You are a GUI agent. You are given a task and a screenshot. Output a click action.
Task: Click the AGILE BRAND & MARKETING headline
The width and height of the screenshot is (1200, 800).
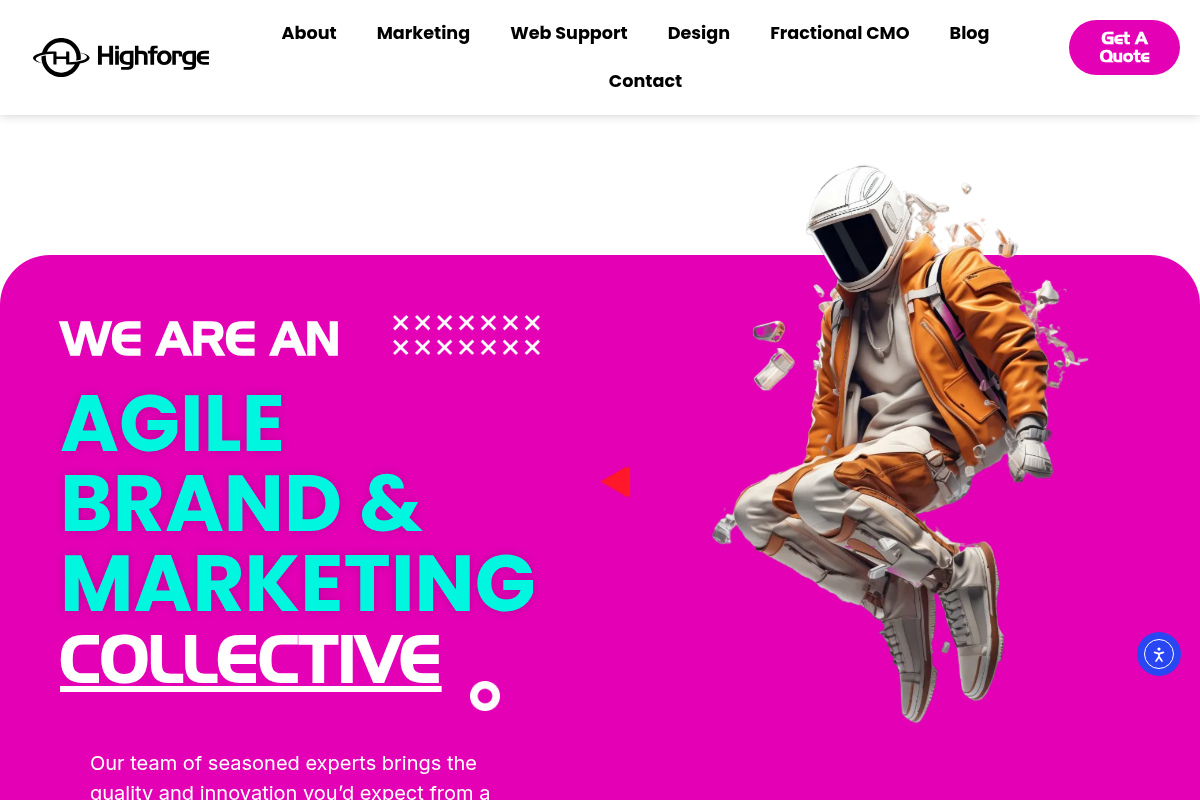click(298, 503)
